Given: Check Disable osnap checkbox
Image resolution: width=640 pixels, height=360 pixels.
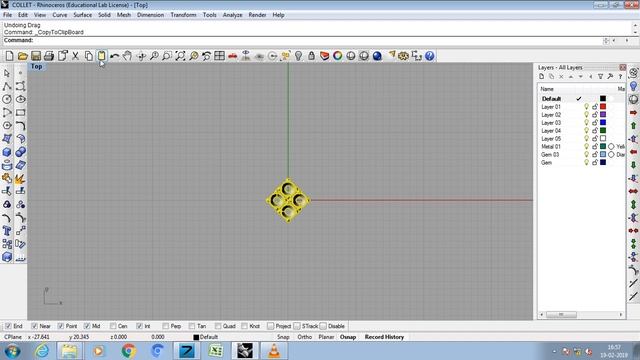Looking at the screenshot, I should tap(323, 326).
